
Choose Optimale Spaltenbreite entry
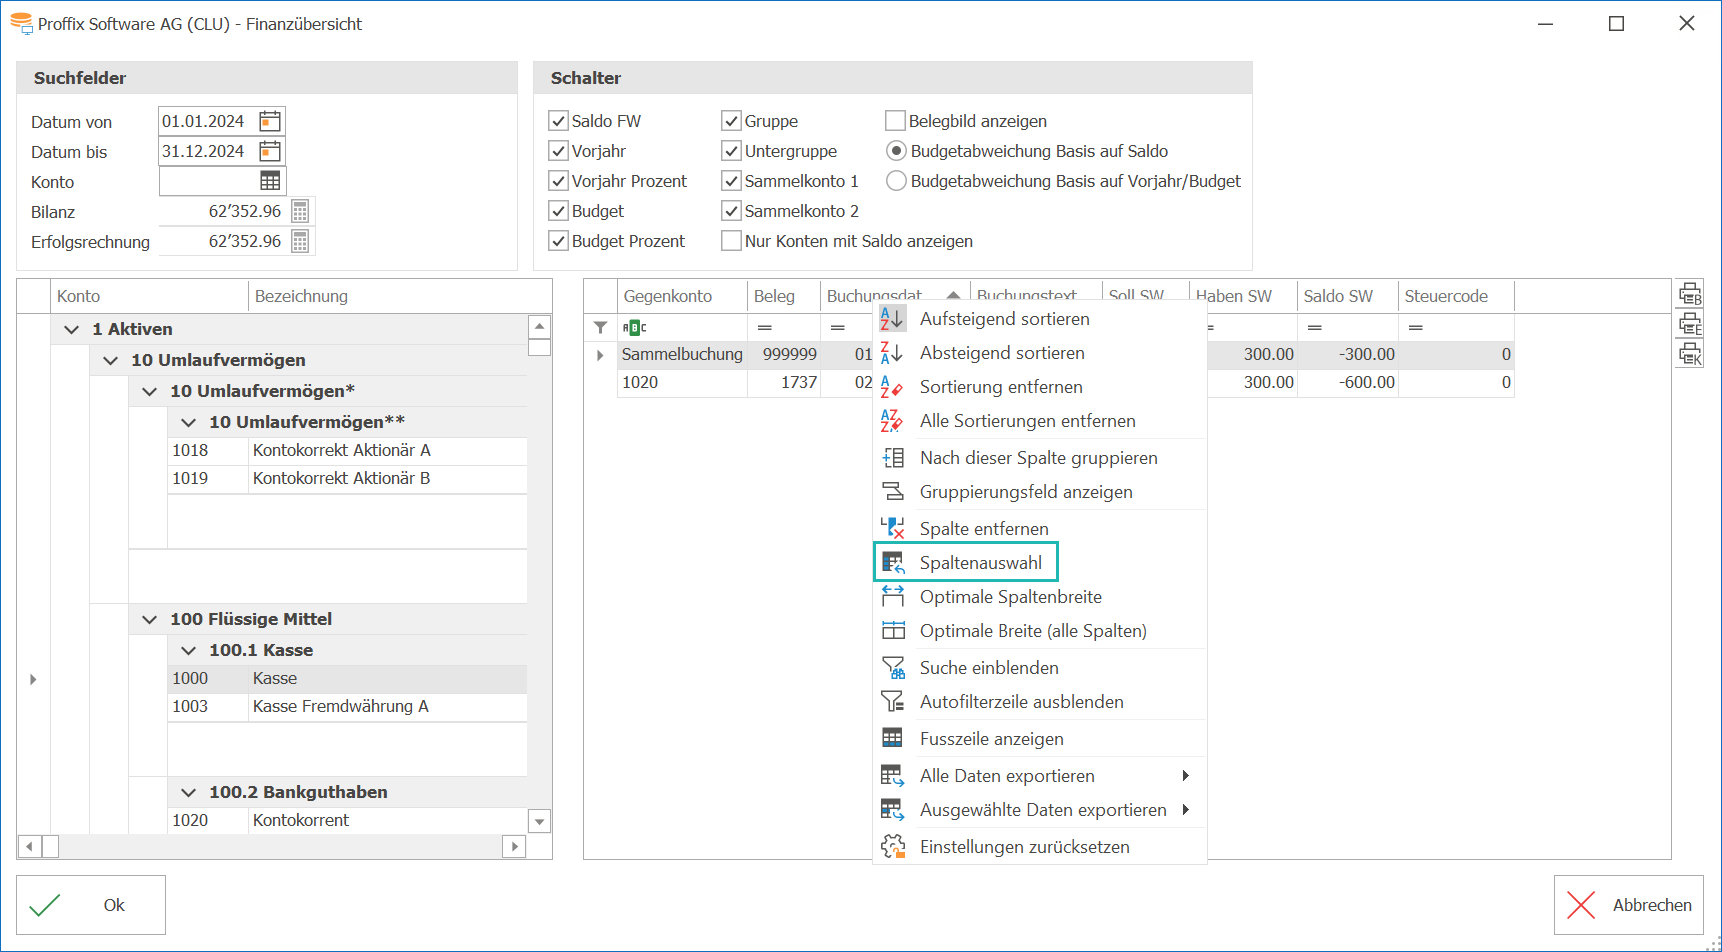coord(1040,597)
